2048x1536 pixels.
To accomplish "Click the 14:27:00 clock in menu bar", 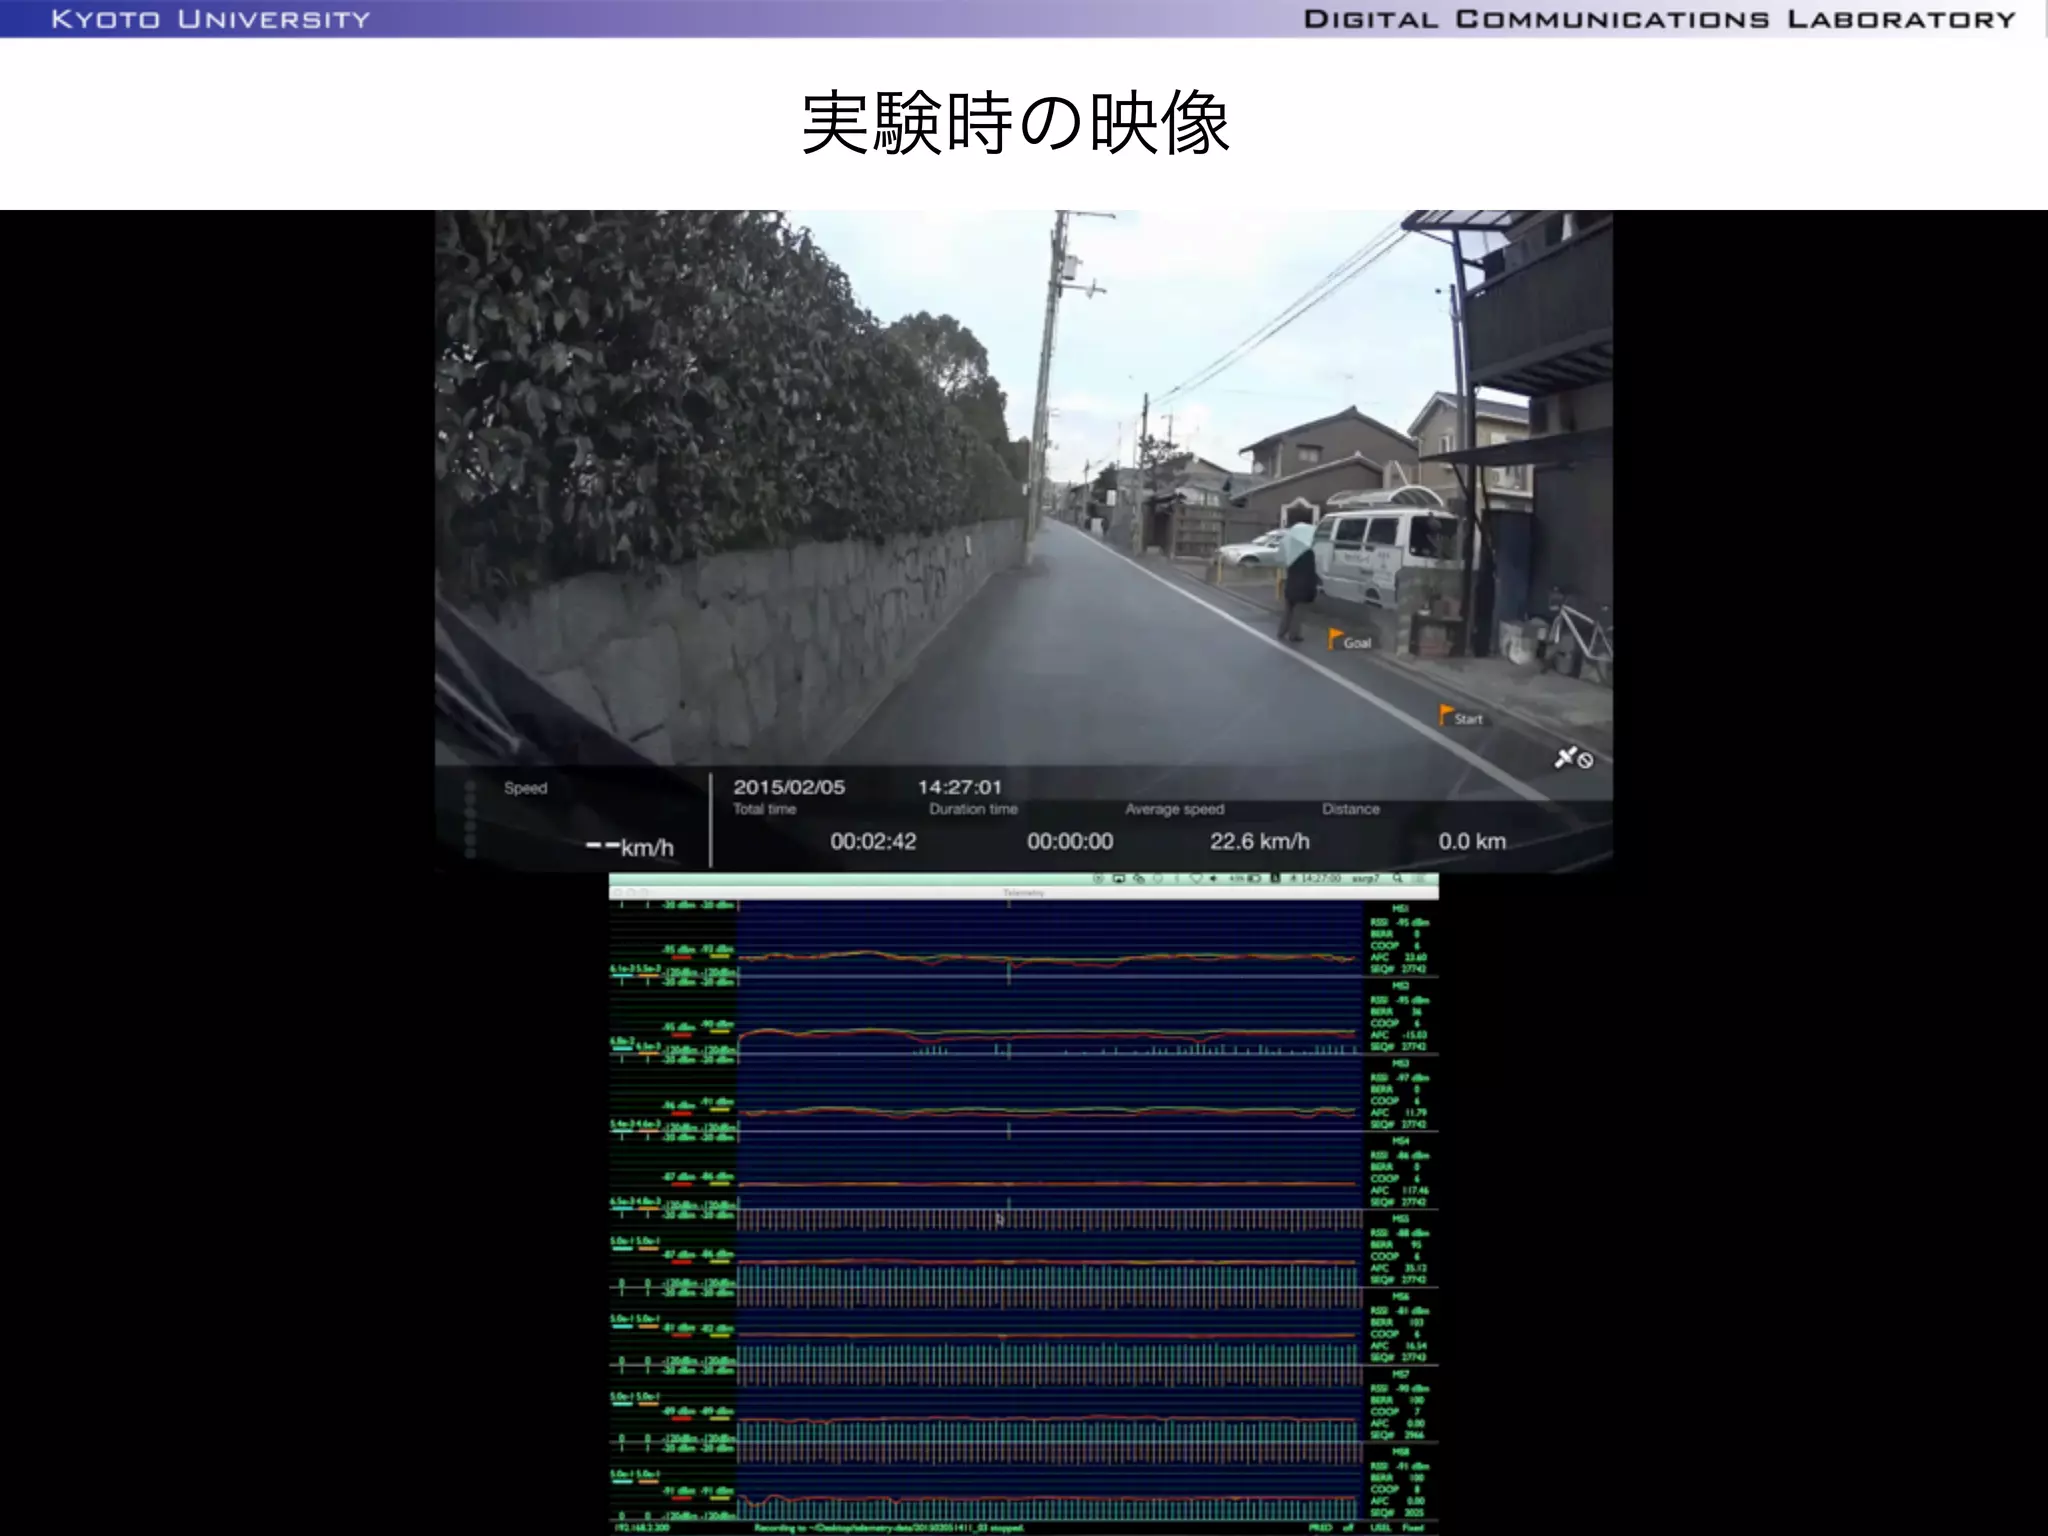I will pos(1320,878).
